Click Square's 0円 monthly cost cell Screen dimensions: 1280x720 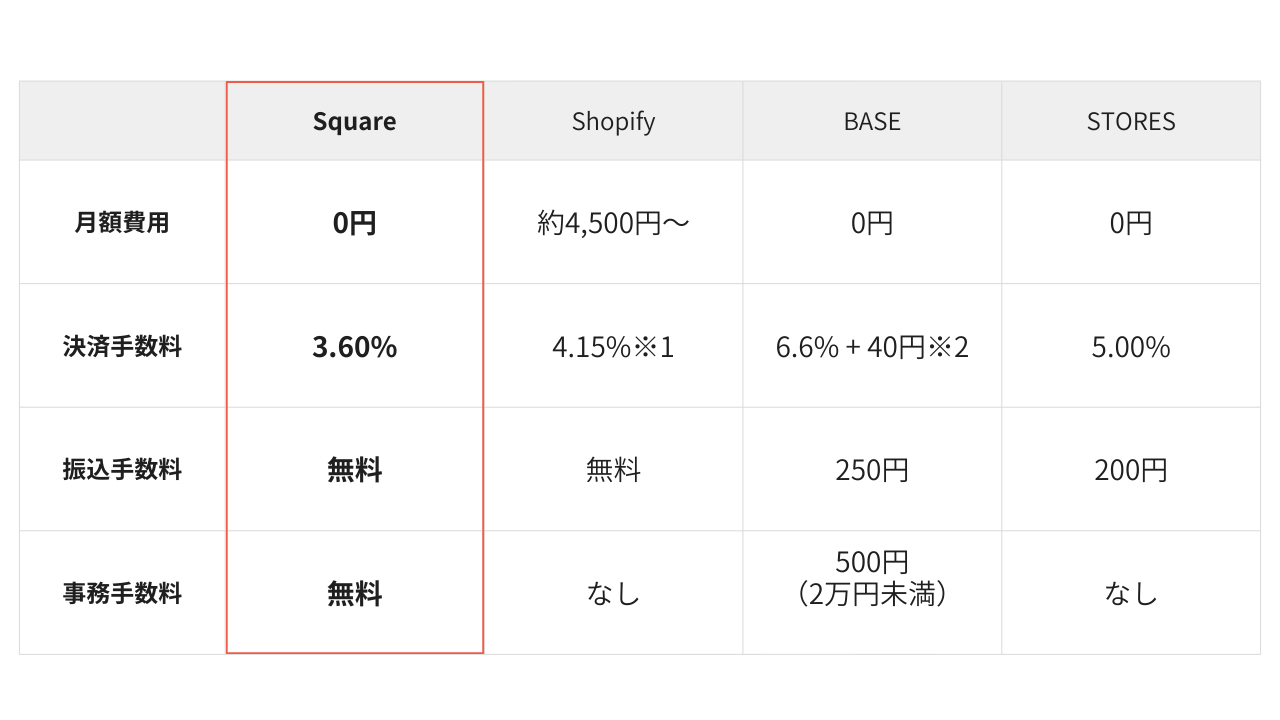(354, 222)
